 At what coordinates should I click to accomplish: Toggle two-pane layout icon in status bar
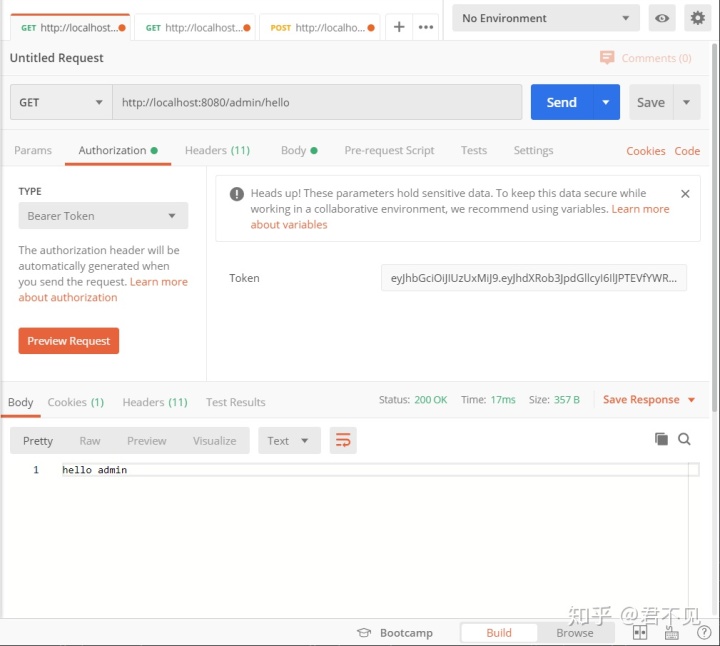pyautogui.click(x=640, y=633)
